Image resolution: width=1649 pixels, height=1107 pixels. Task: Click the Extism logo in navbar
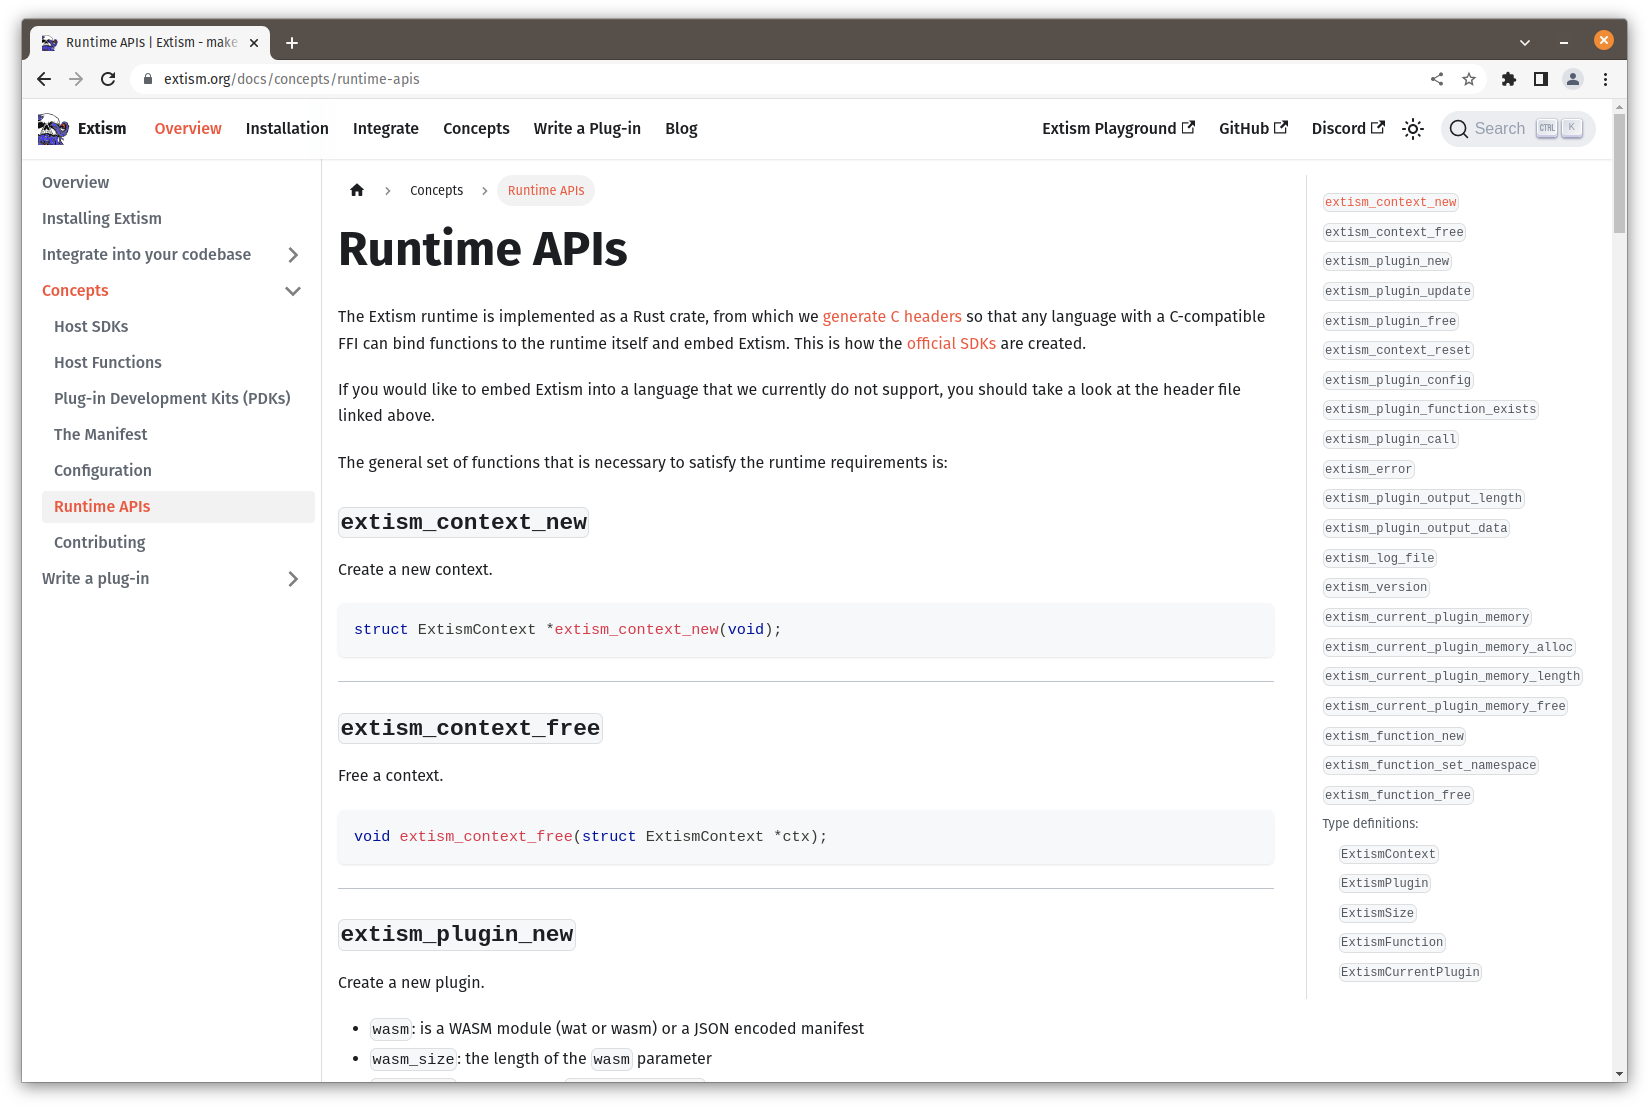coord(52,129)
